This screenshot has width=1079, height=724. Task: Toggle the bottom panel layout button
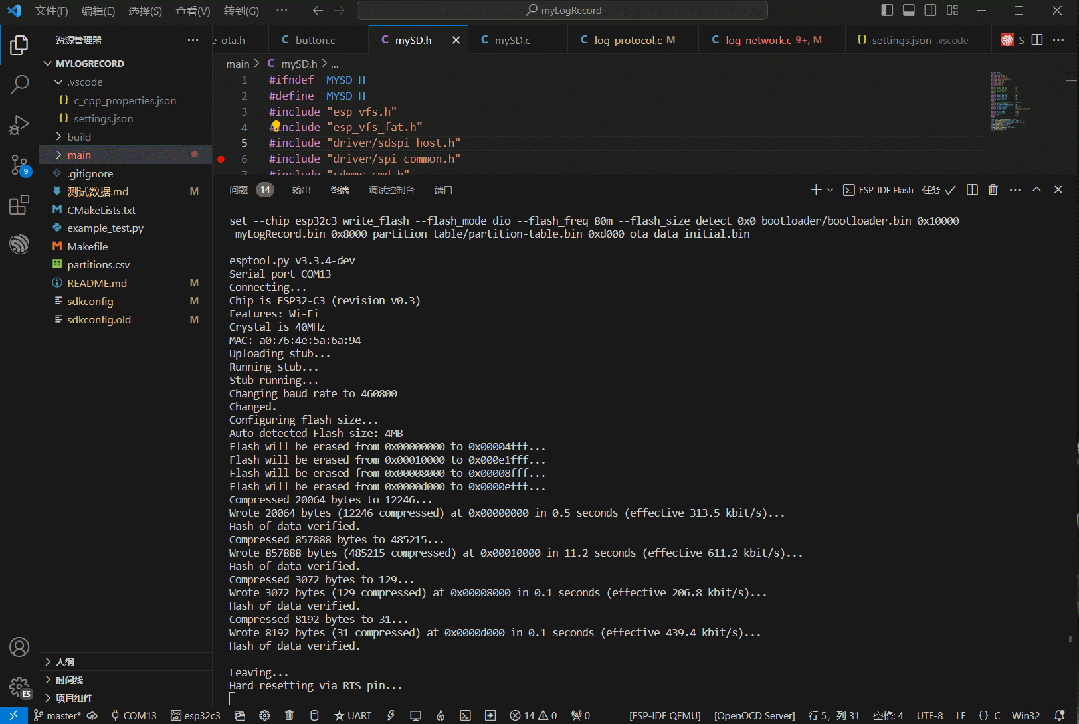click(x=910, y=10)
